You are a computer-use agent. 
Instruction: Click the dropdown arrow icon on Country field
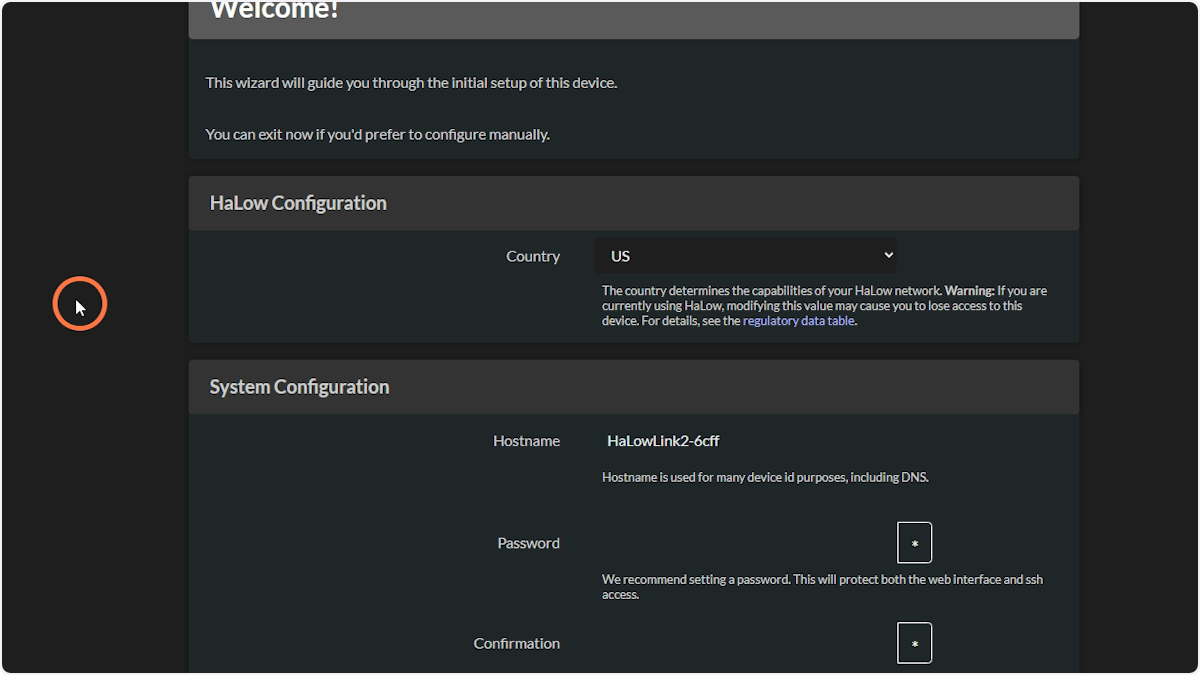point(886,255)
